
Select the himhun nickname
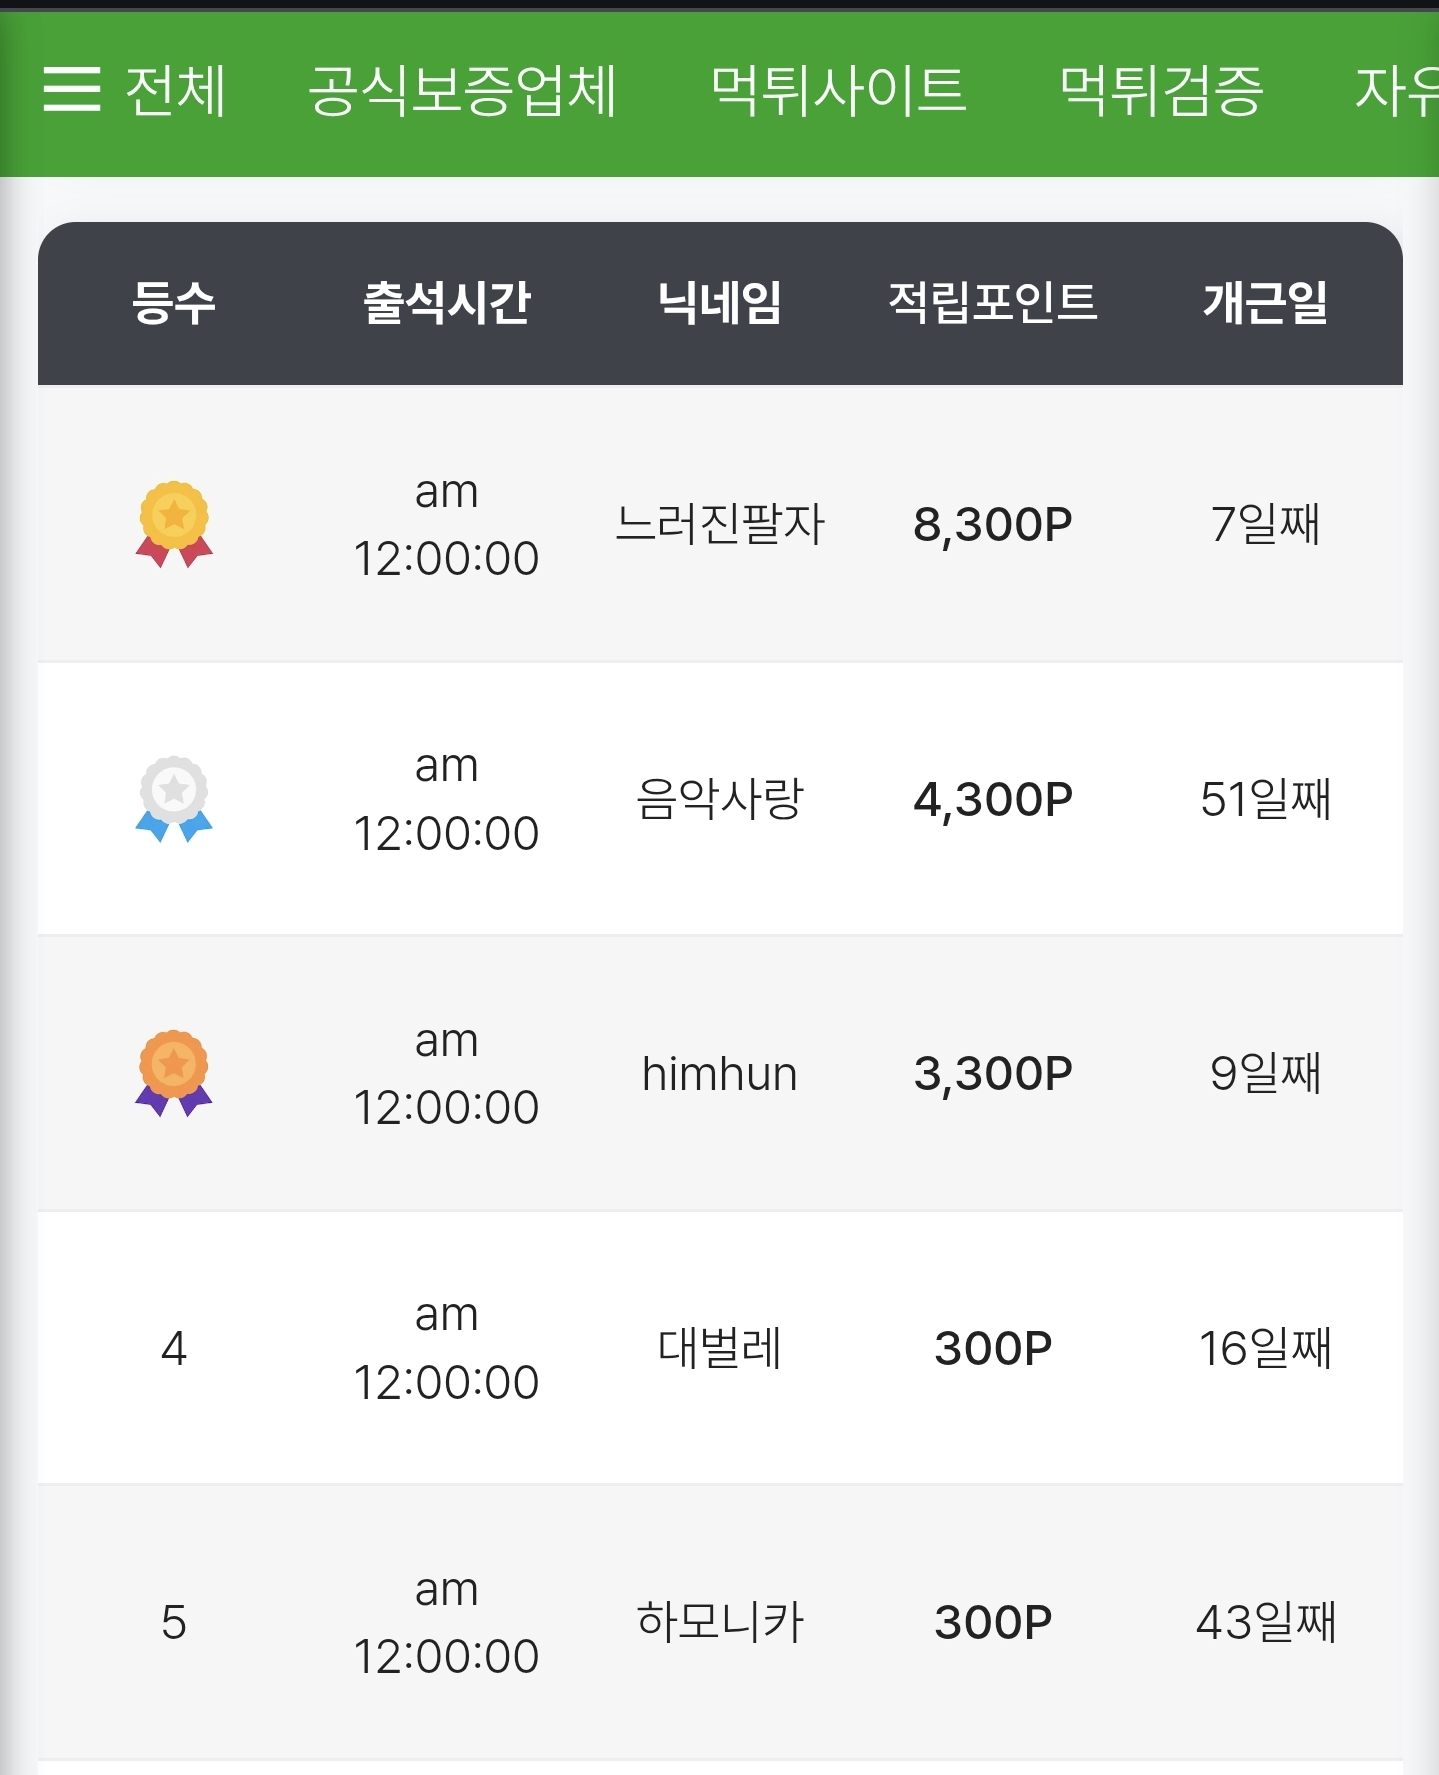[x=720, y=1074]
